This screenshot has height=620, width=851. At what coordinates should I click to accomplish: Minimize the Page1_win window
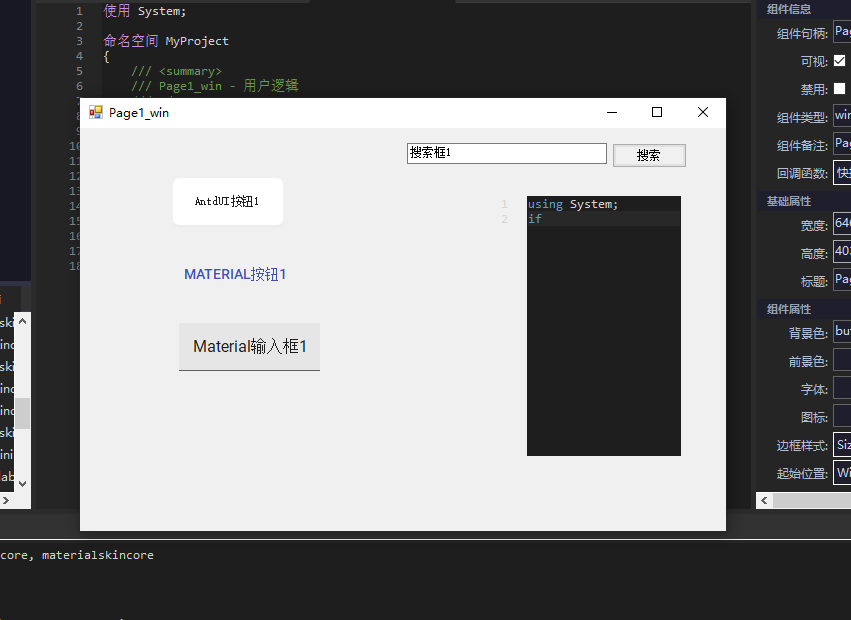pyautogui.click(x=612, y=112)
